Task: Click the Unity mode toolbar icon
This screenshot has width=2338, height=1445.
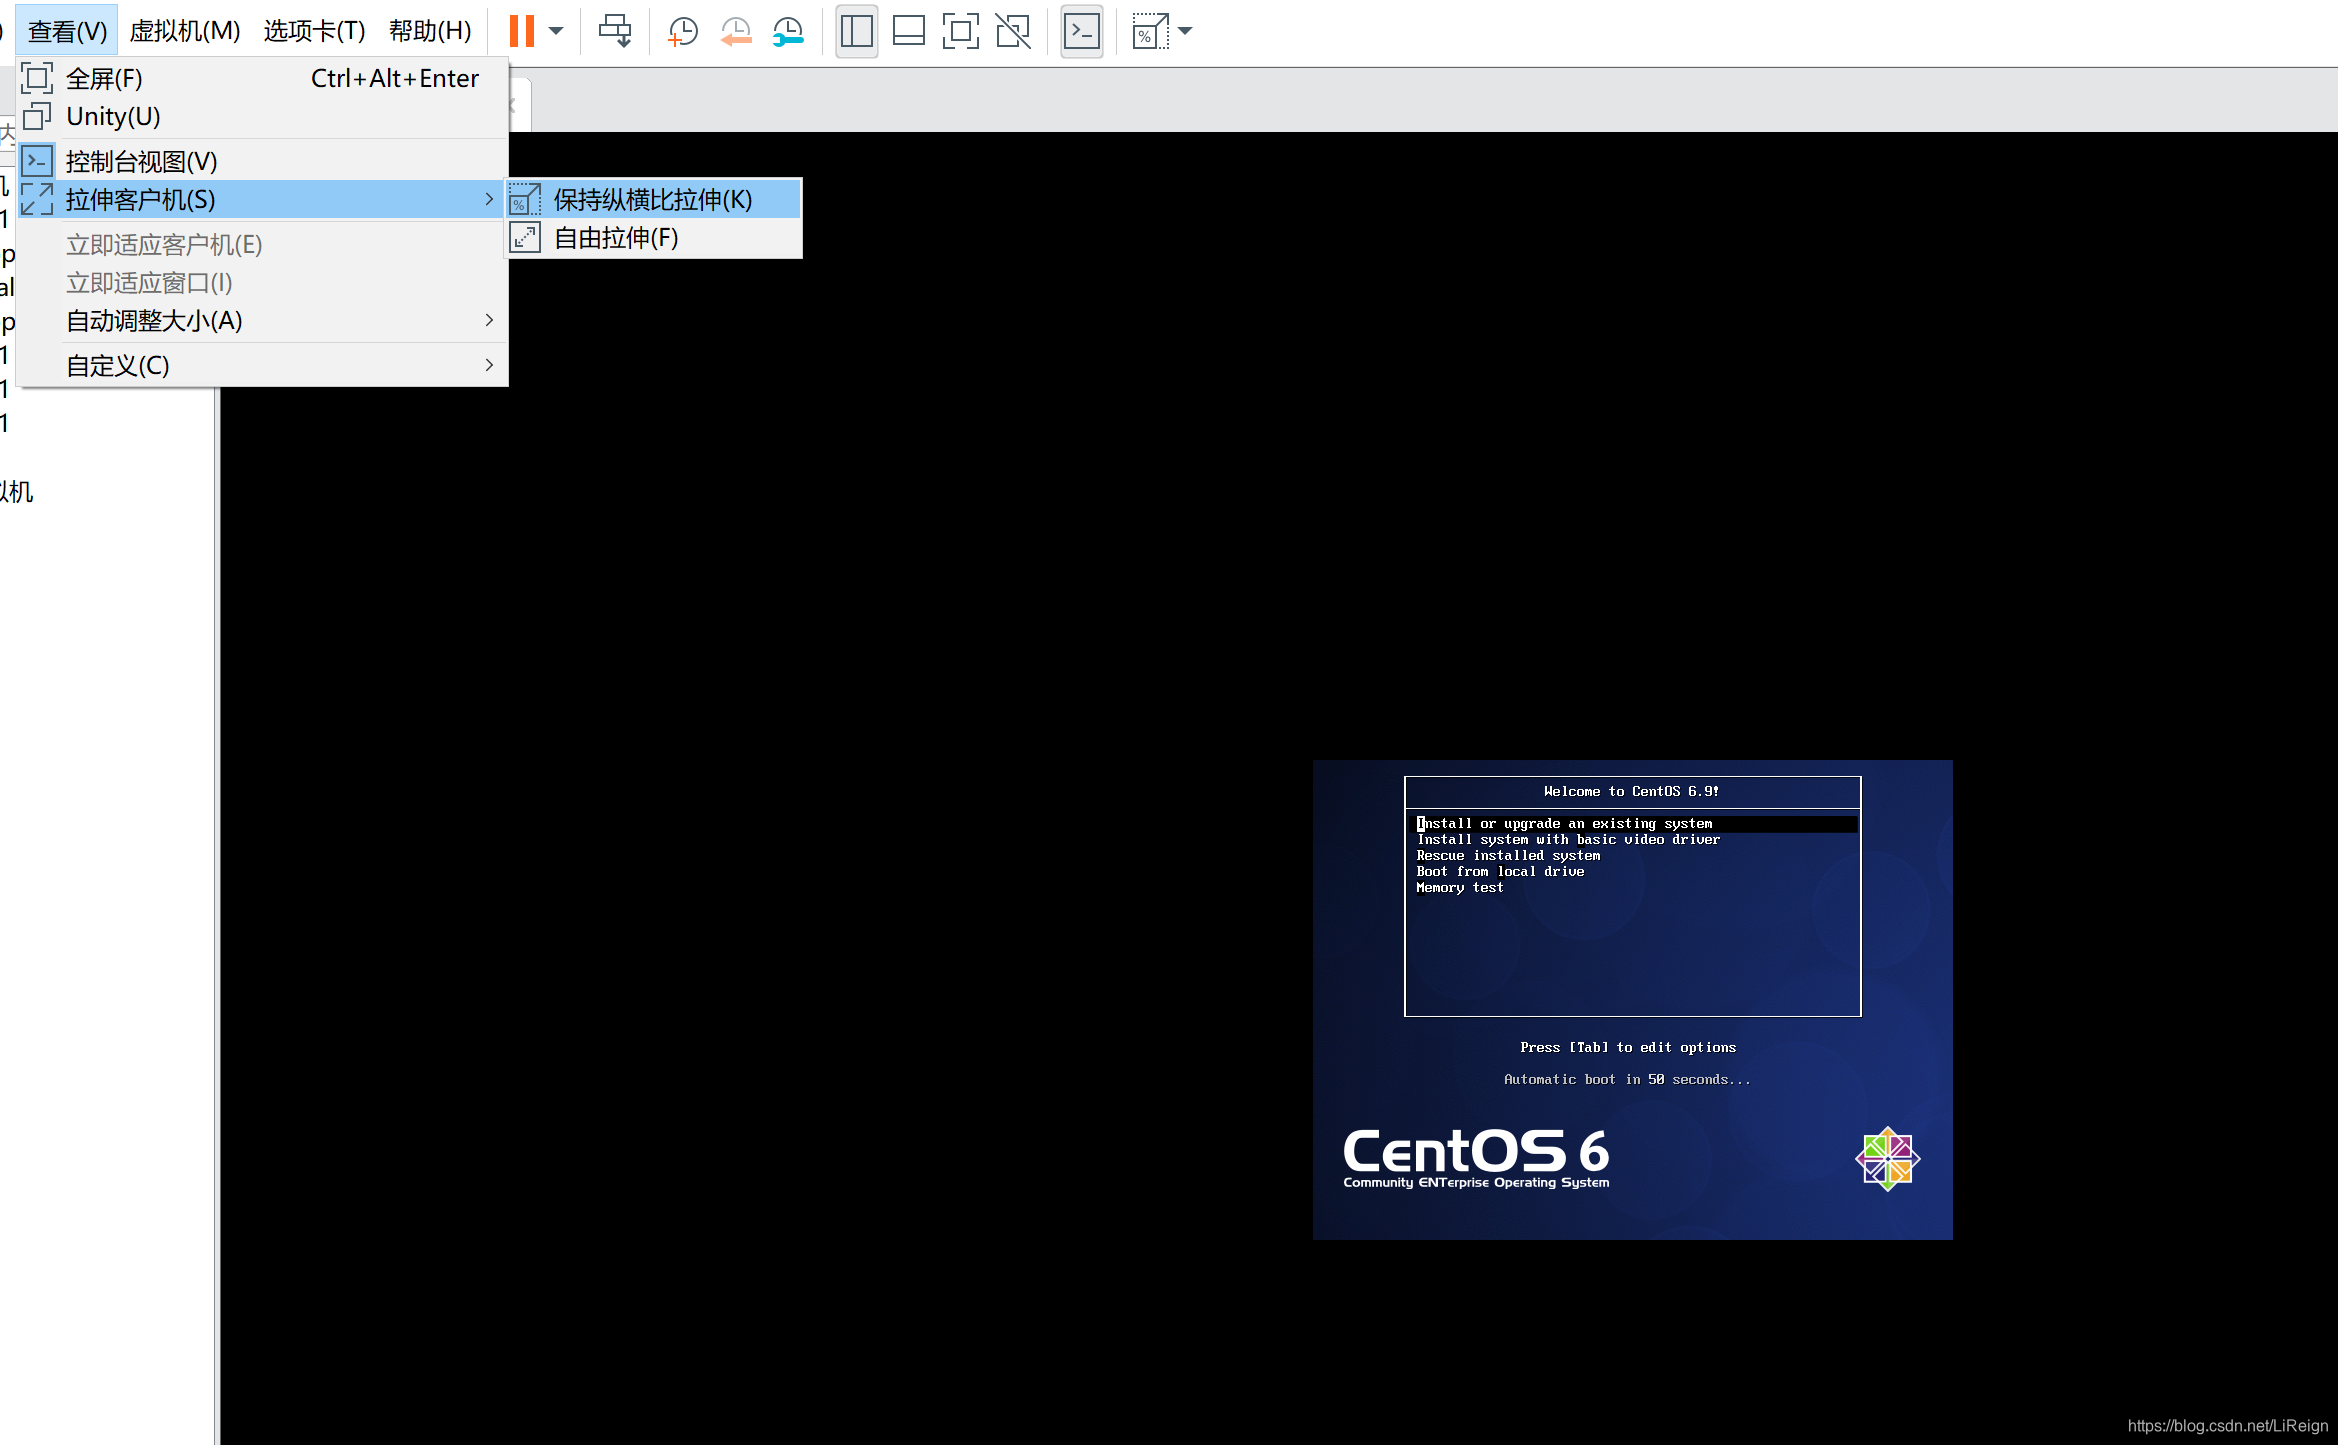Action: [1013, 31]
